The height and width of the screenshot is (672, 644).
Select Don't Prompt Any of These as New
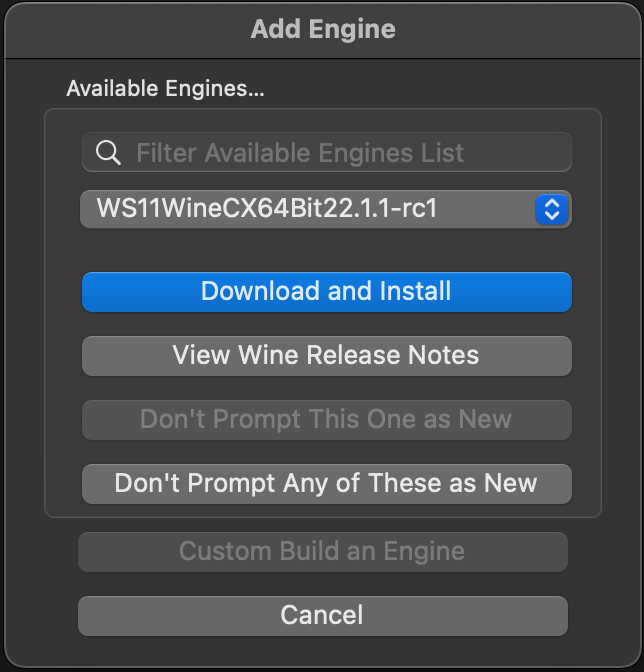coord(326,483)
